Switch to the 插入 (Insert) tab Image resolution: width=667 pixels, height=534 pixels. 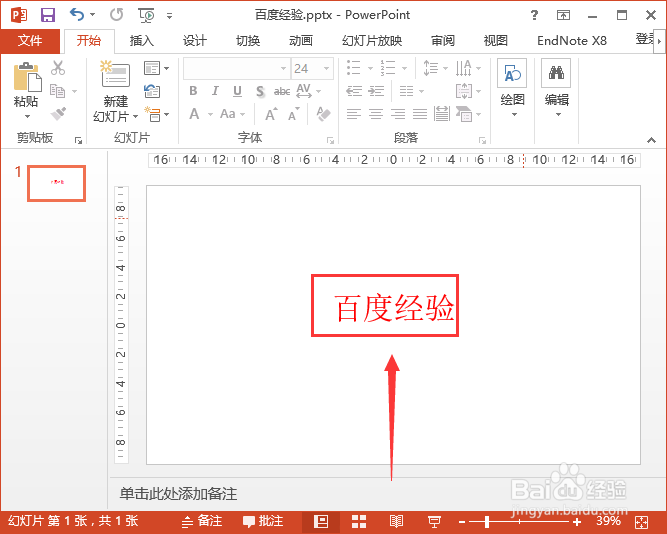tap(141, 41)
